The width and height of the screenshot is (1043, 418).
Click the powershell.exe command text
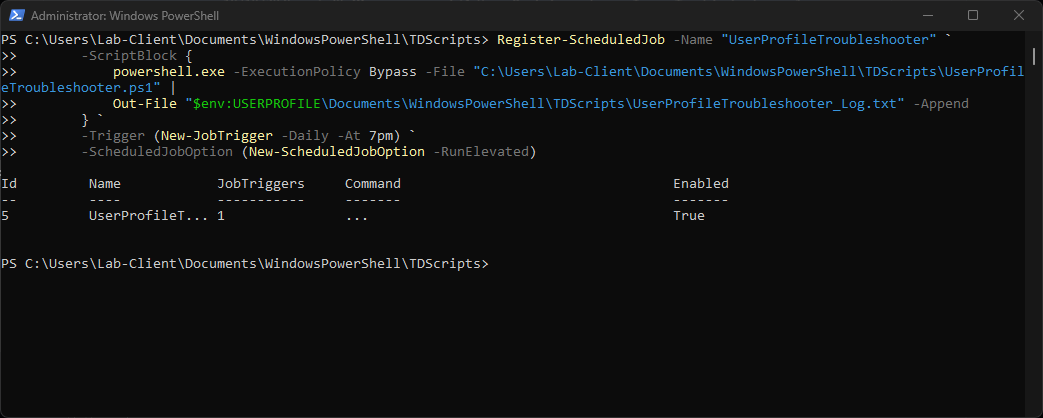169,72
